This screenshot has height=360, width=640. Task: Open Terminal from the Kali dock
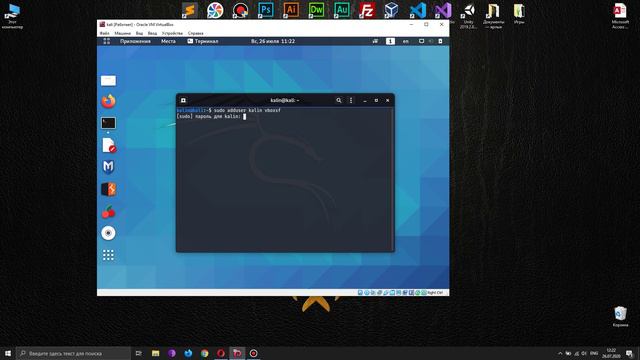(108, 123)
